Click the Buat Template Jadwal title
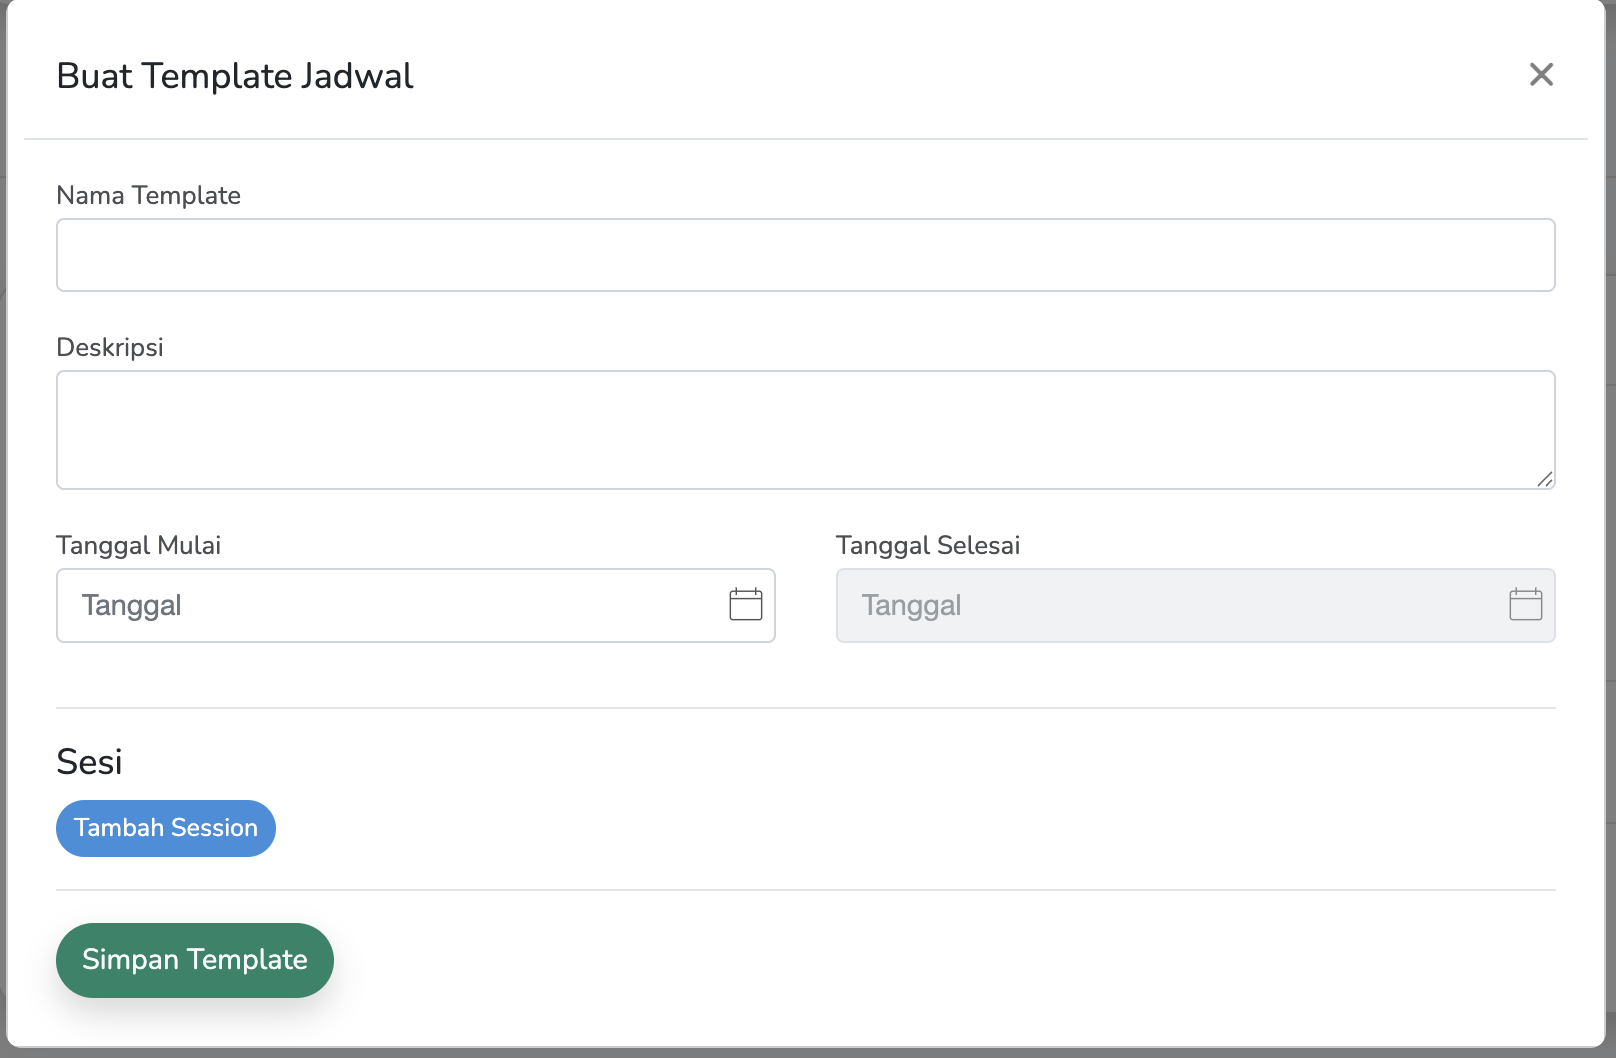 pos(235,76)
